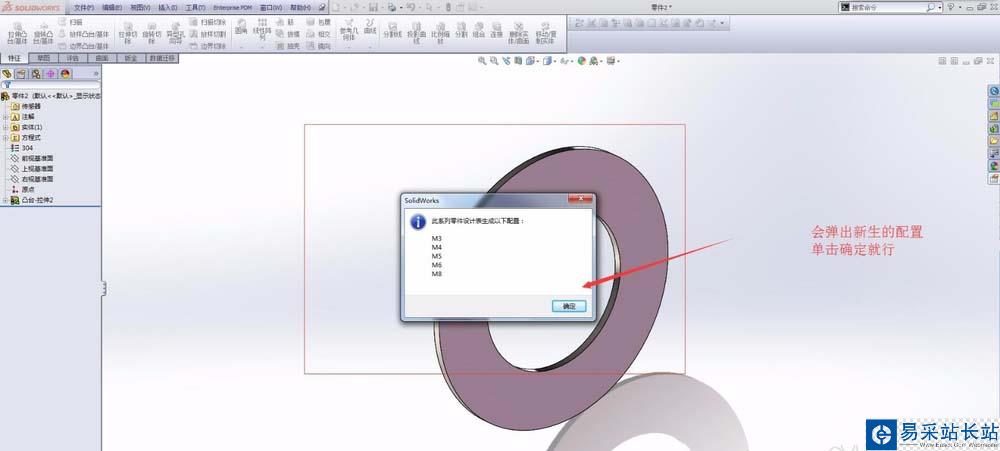Screen dimensions: 1000x451
Task: Expand the 注解 tree node
Action: (6, 117)
